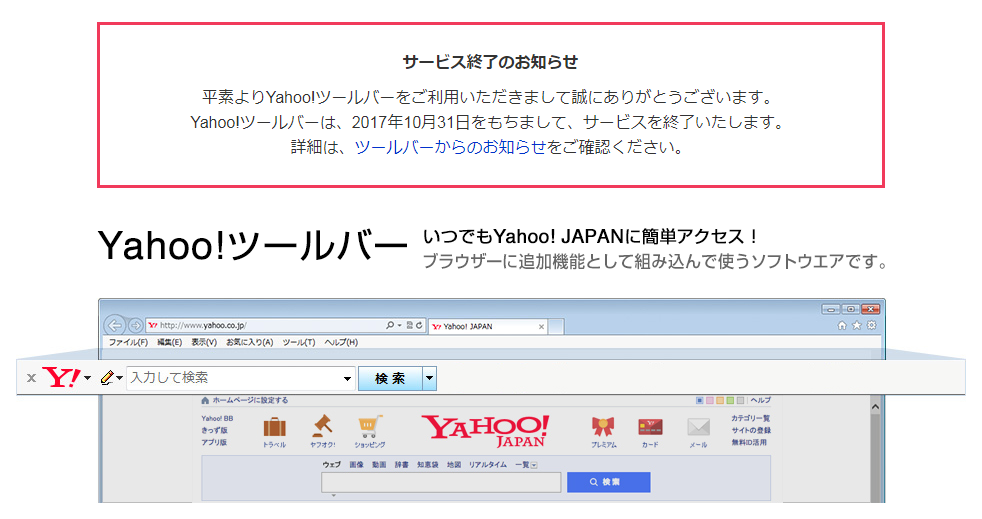Expand the pencil icon dropdown arrow
Viewport: 982px width, 519px height.
pyautogui.click(x=119, y=378)
